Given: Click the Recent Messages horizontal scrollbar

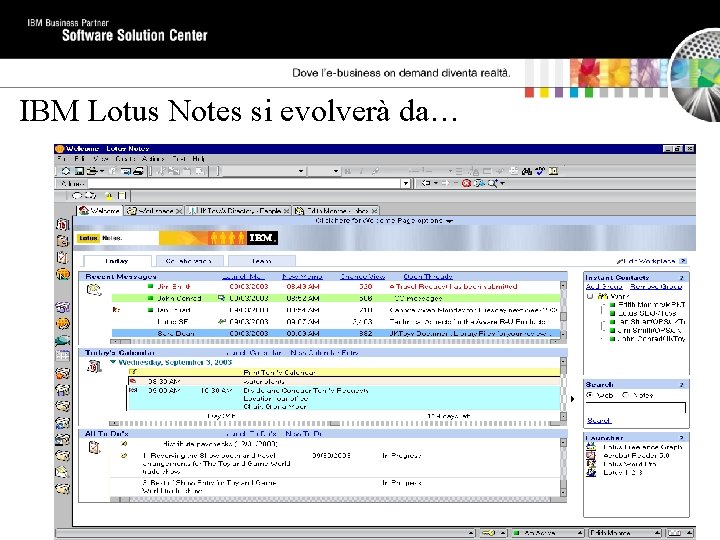Looking at the screenshot, I should point(335,342).
